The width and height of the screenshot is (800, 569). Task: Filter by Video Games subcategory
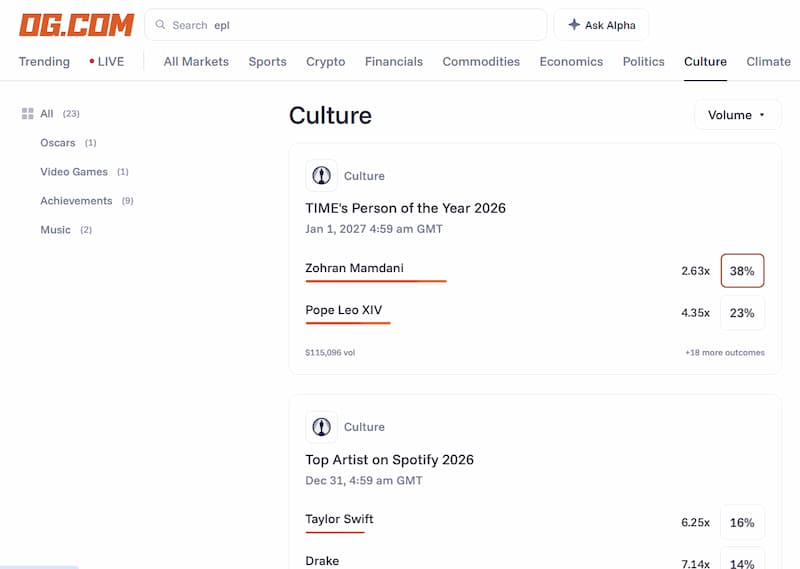pyautogui.click(x=84, y=171)
